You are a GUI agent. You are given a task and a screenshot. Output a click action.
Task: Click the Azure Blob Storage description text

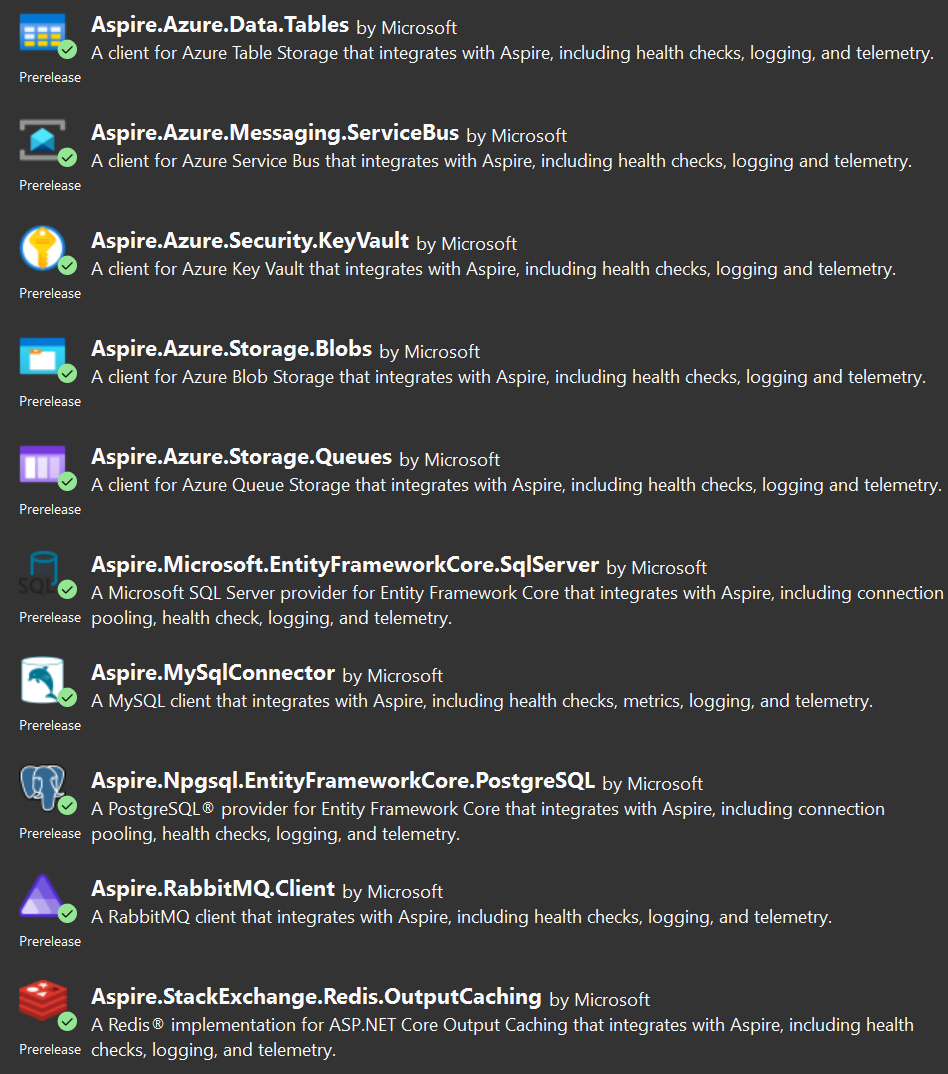click(508, 377)
